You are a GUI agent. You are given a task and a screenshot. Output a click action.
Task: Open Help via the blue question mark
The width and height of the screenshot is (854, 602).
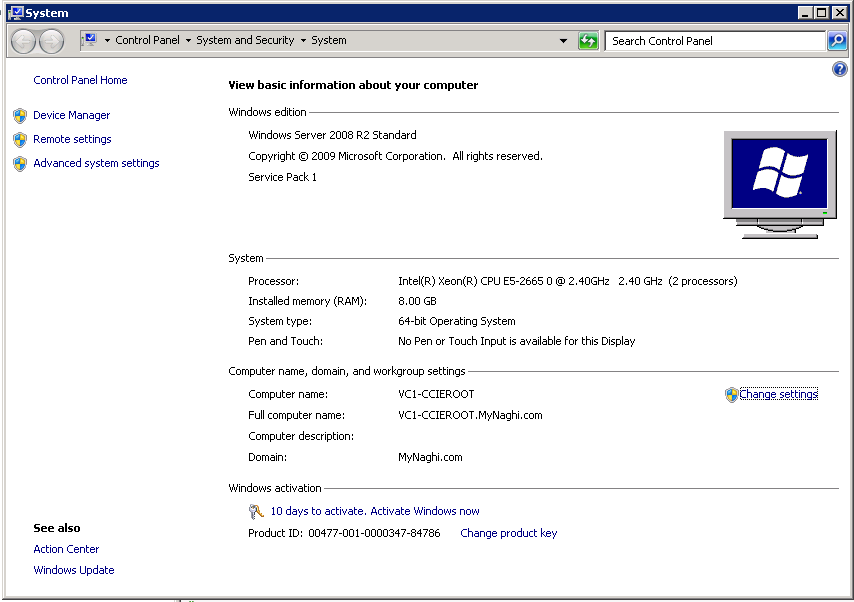click(x=840, y=69)
